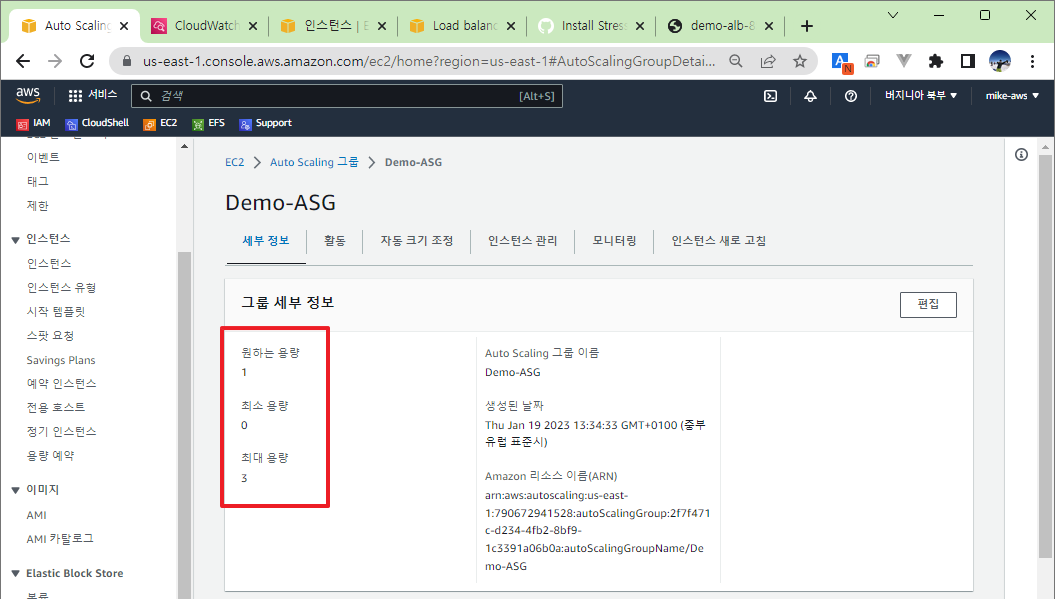Click the Auto Scaling 그룹 breadcrumb link
1055x599 pixels.
pos(314,162)
